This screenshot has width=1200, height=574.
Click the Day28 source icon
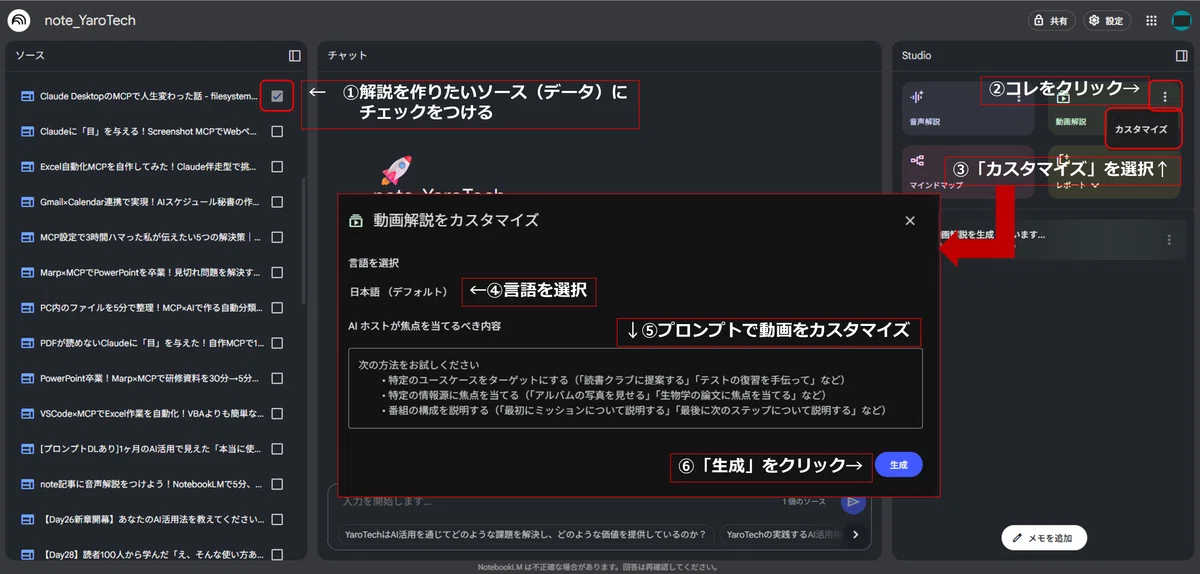[27, 554]
